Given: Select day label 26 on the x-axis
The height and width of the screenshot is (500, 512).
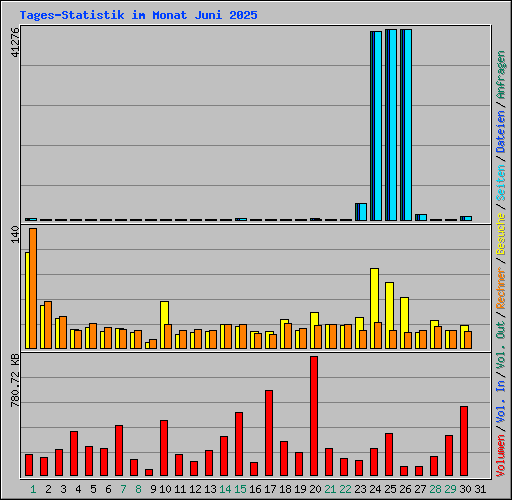Looking at the screenshot, I should click(x=405, y=489).
